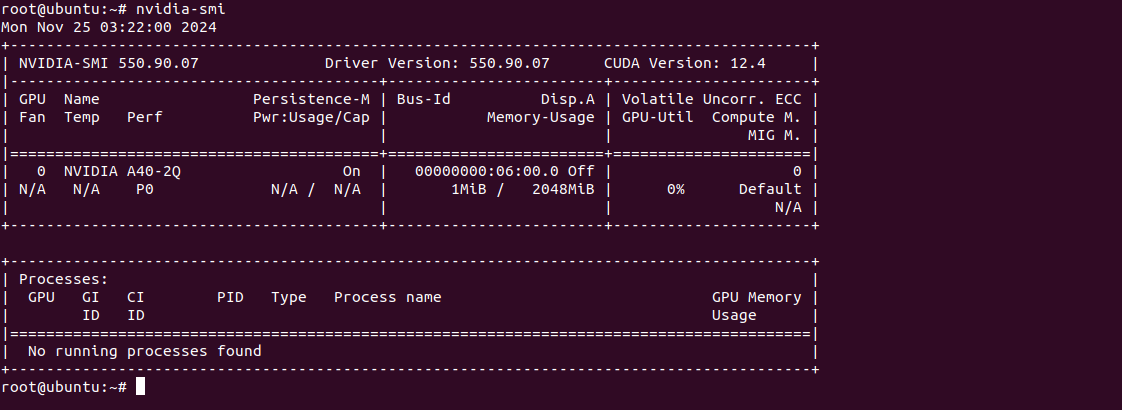Viewport: 1122px width, 410px height.
Task: Click the Process name column header
Action: click(387, 297)
